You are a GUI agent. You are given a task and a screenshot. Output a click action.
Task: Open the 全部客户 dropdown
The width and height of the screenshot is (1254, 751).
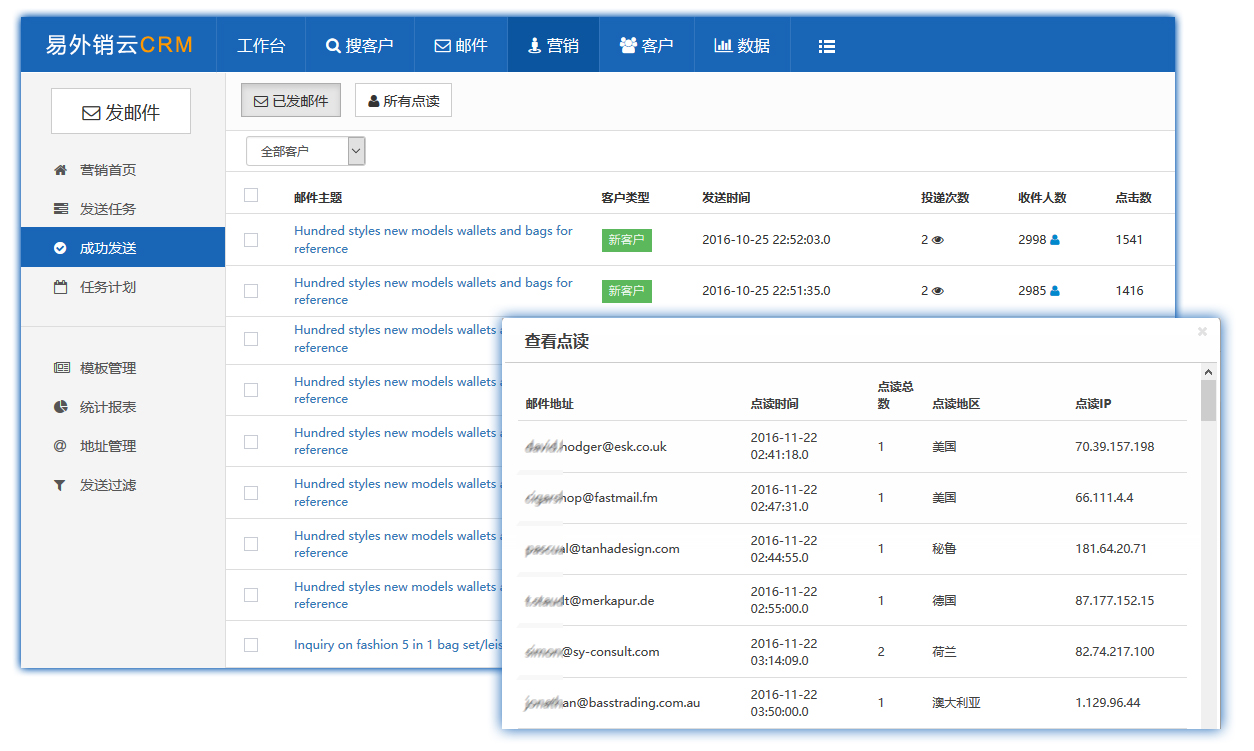point(305,151)
